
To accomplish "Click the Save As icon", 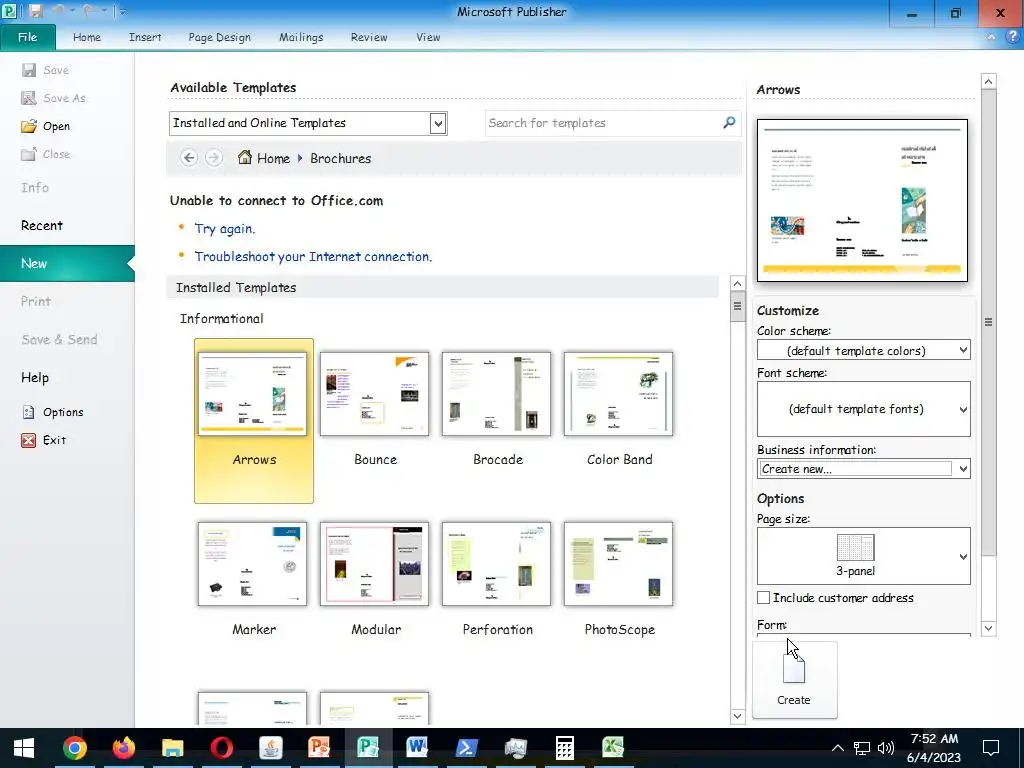I will click(29, 98).
